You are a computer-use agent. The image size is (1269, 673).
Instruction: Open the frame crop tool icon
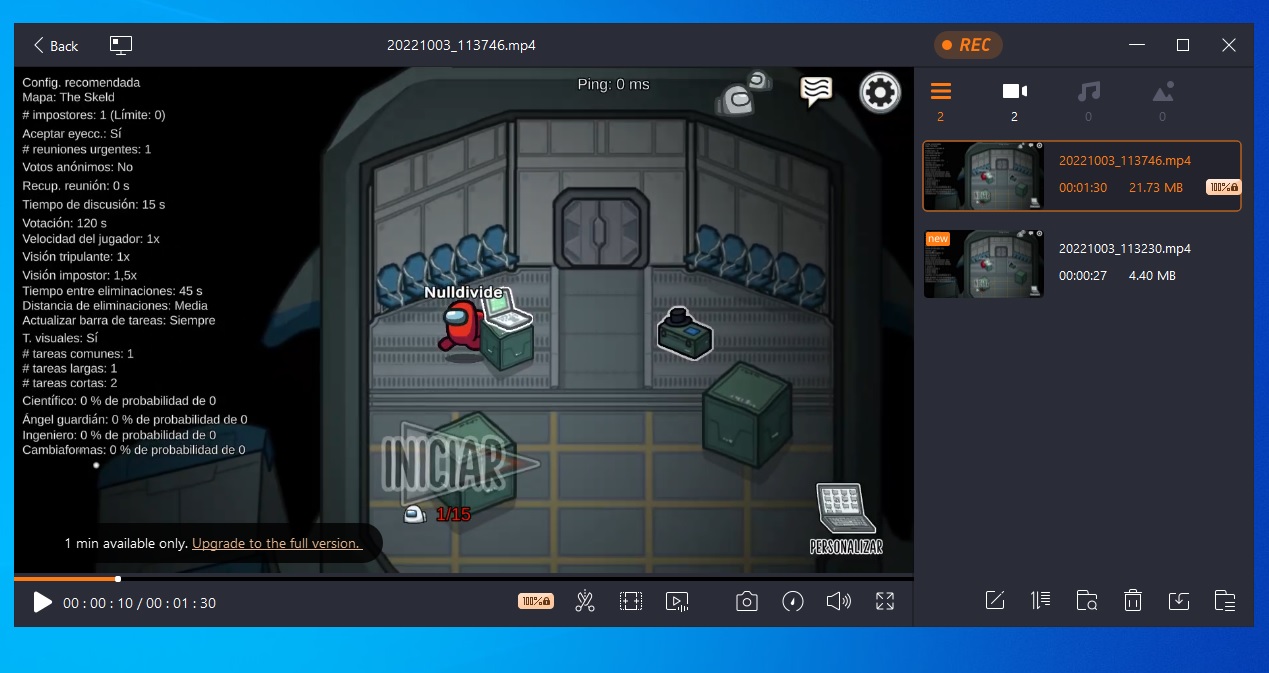tap(630, 601)
